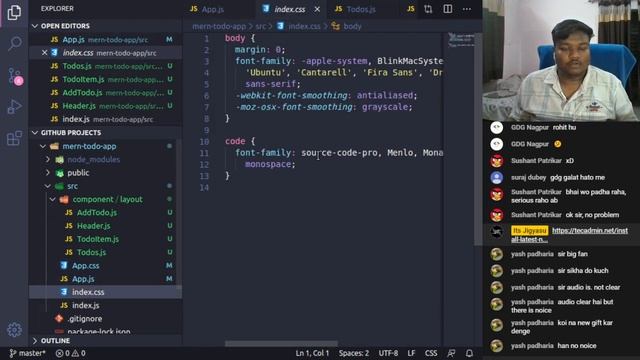This screenshot has height=360, width=640.
Task: Collapse the GitHub Projects section
Action: tap(70, 133)
